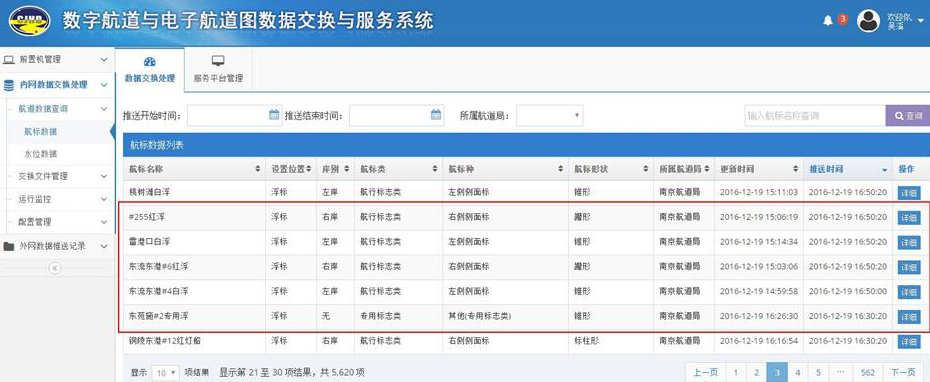Click the folder icon beside 外网数据推送记录

[x=9, y=246]
